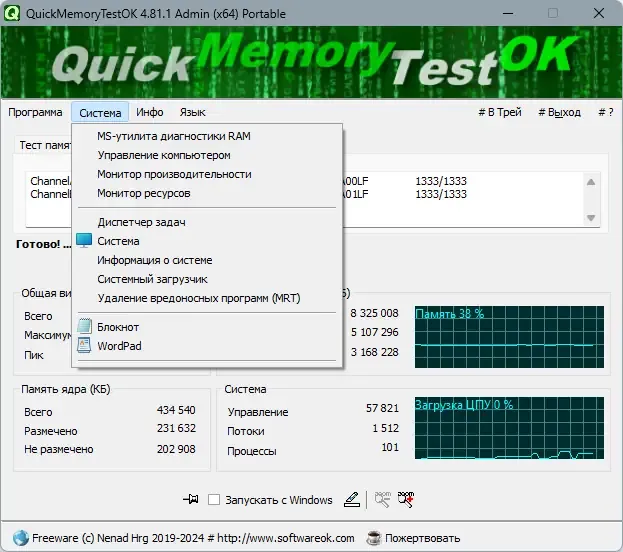Click the QuickMemoryTestOK title bar app icon
Viewport: 623px width, 552px height.
pyautogui.click(x=12, y=13)
